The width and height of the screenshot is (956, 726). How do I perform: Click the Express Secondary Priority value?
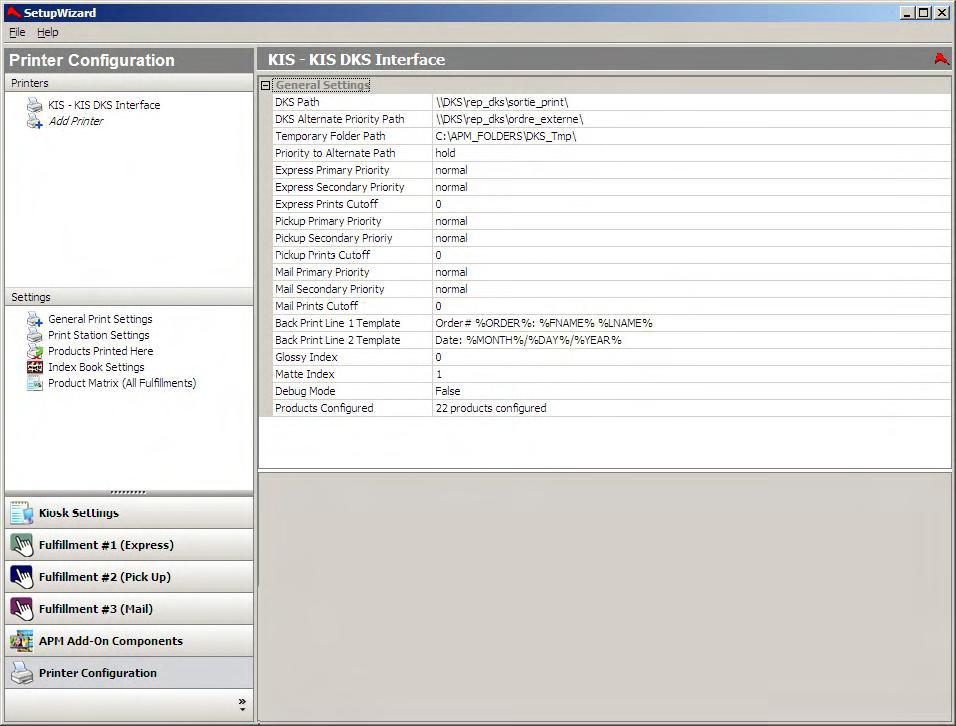(691, 187)
